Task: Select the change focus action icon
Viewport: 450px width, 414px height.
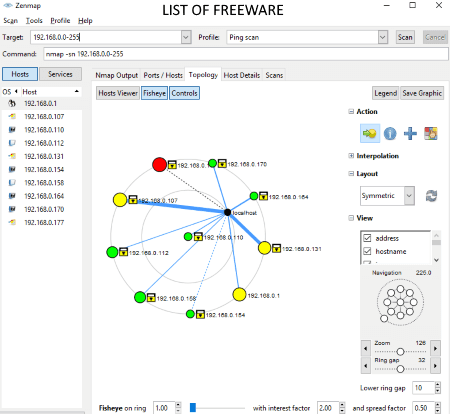Action: point(370,134)
